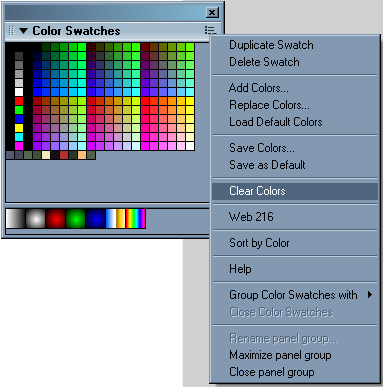The image size is (383, 387).
Task: Choose Duplicate Swatch from the menu
Action: [x=271, y=45]
